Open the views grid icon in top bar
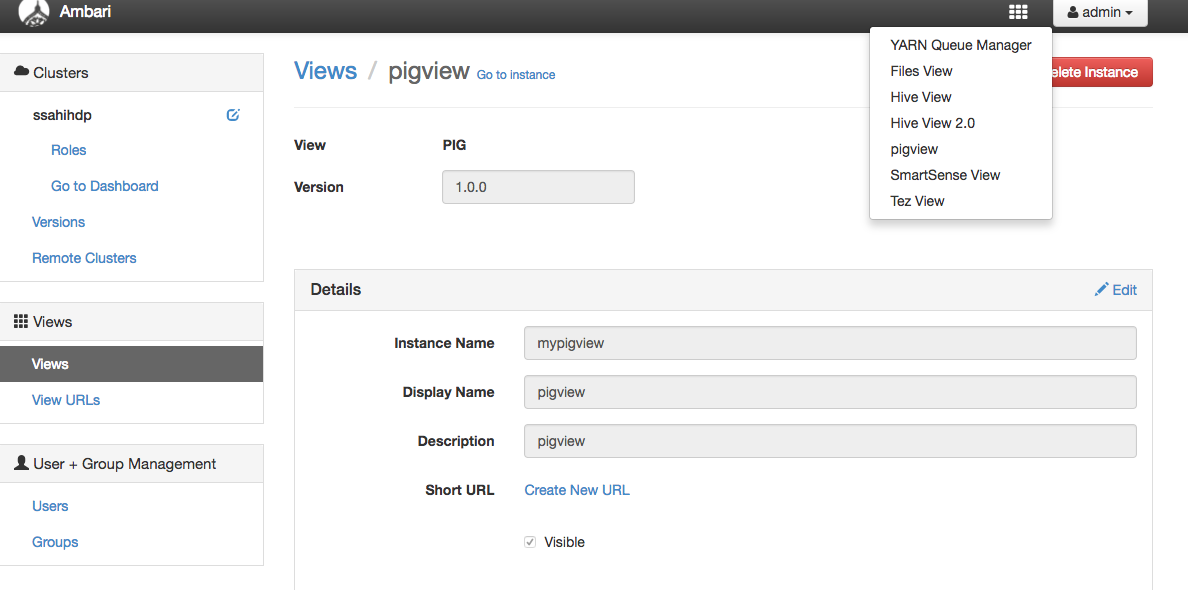The height and width of the screenshot is (590, 1188). pyautogui.click(x=1017, y=11)
